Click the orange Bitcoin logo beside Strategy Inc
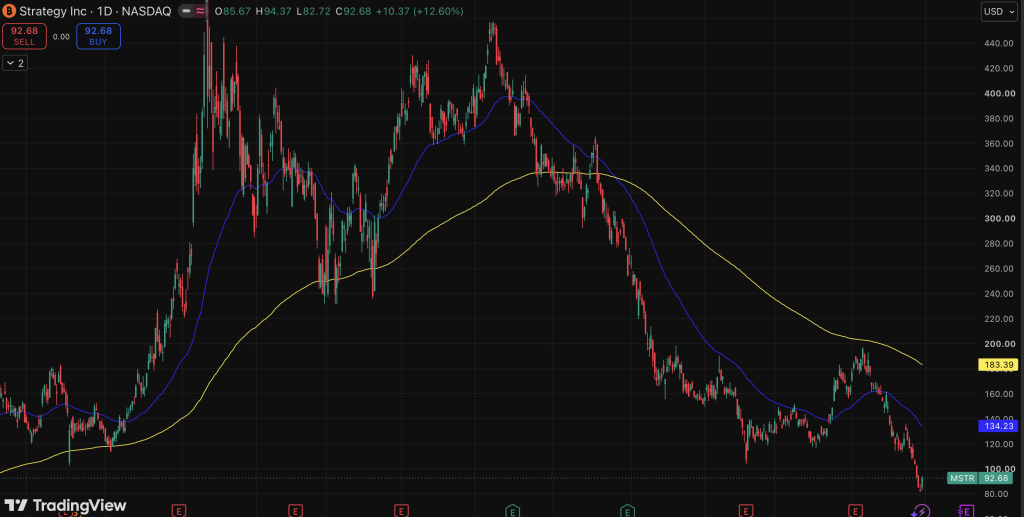1024x517 pixels. 8,11
